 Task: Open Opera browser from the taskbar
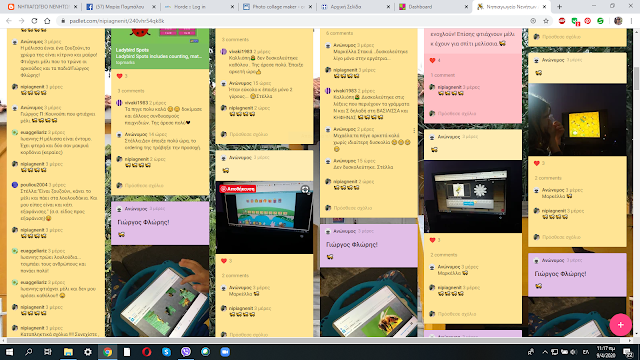point(147,352)
